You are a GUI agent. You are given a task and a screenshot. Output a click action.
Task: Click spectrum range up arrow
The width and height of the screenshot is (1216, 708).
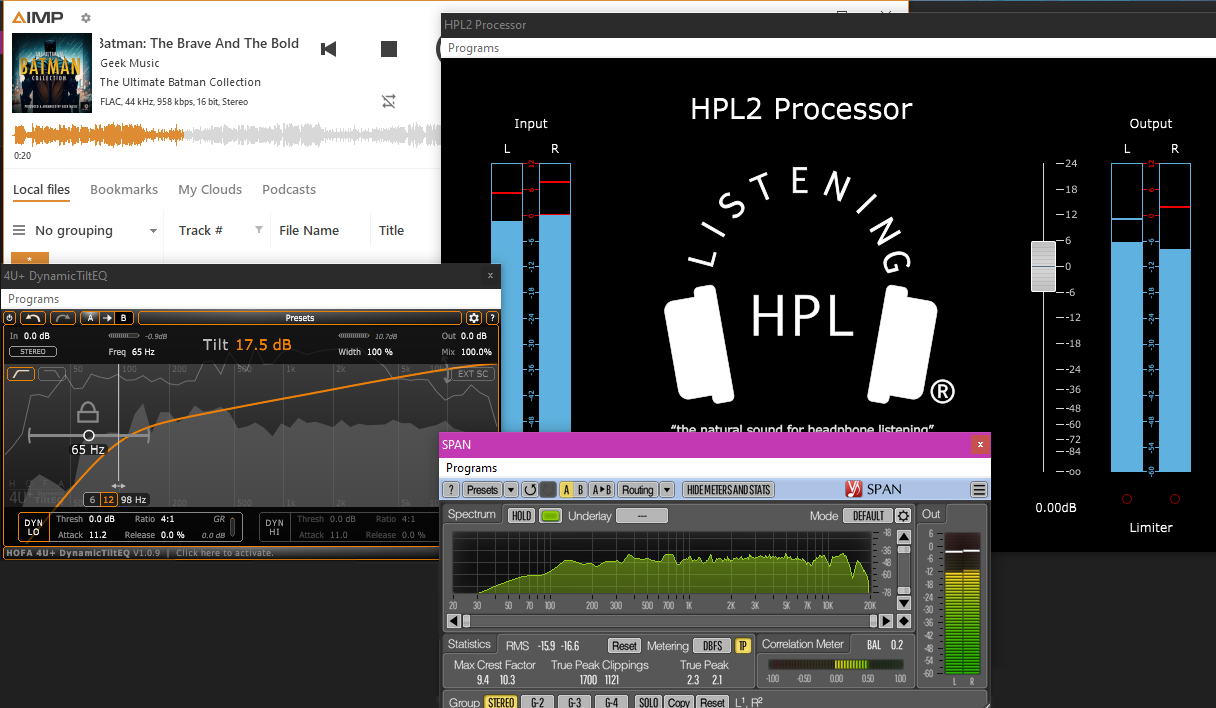point(904,537)
